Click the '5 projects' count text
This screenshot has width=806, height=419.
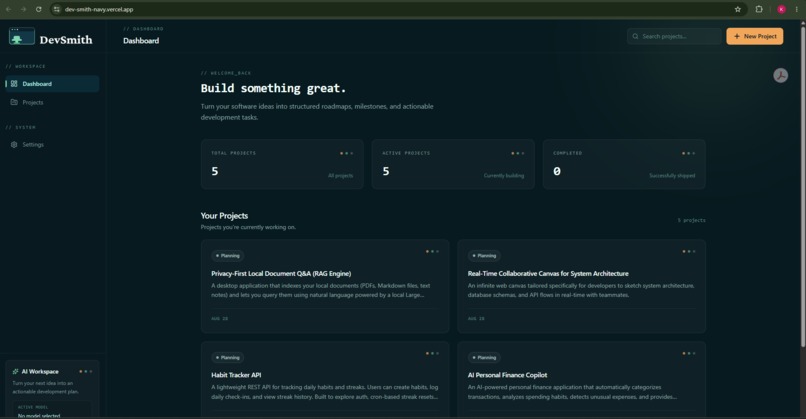point(691,220)
